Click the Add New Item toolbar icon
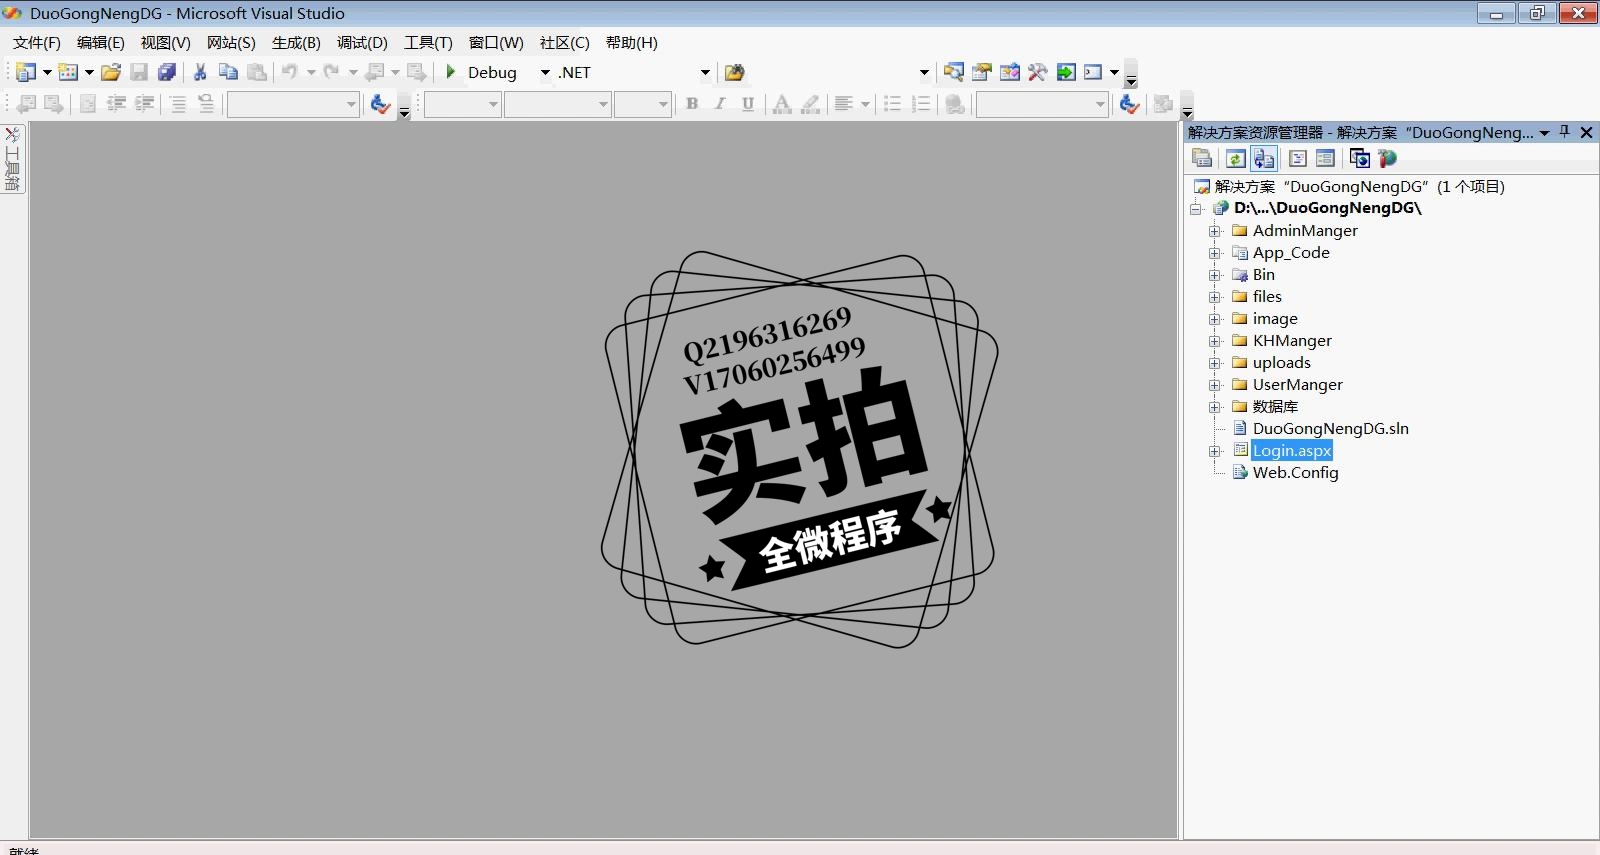The image size is (1600, 855). click(68, 72)
